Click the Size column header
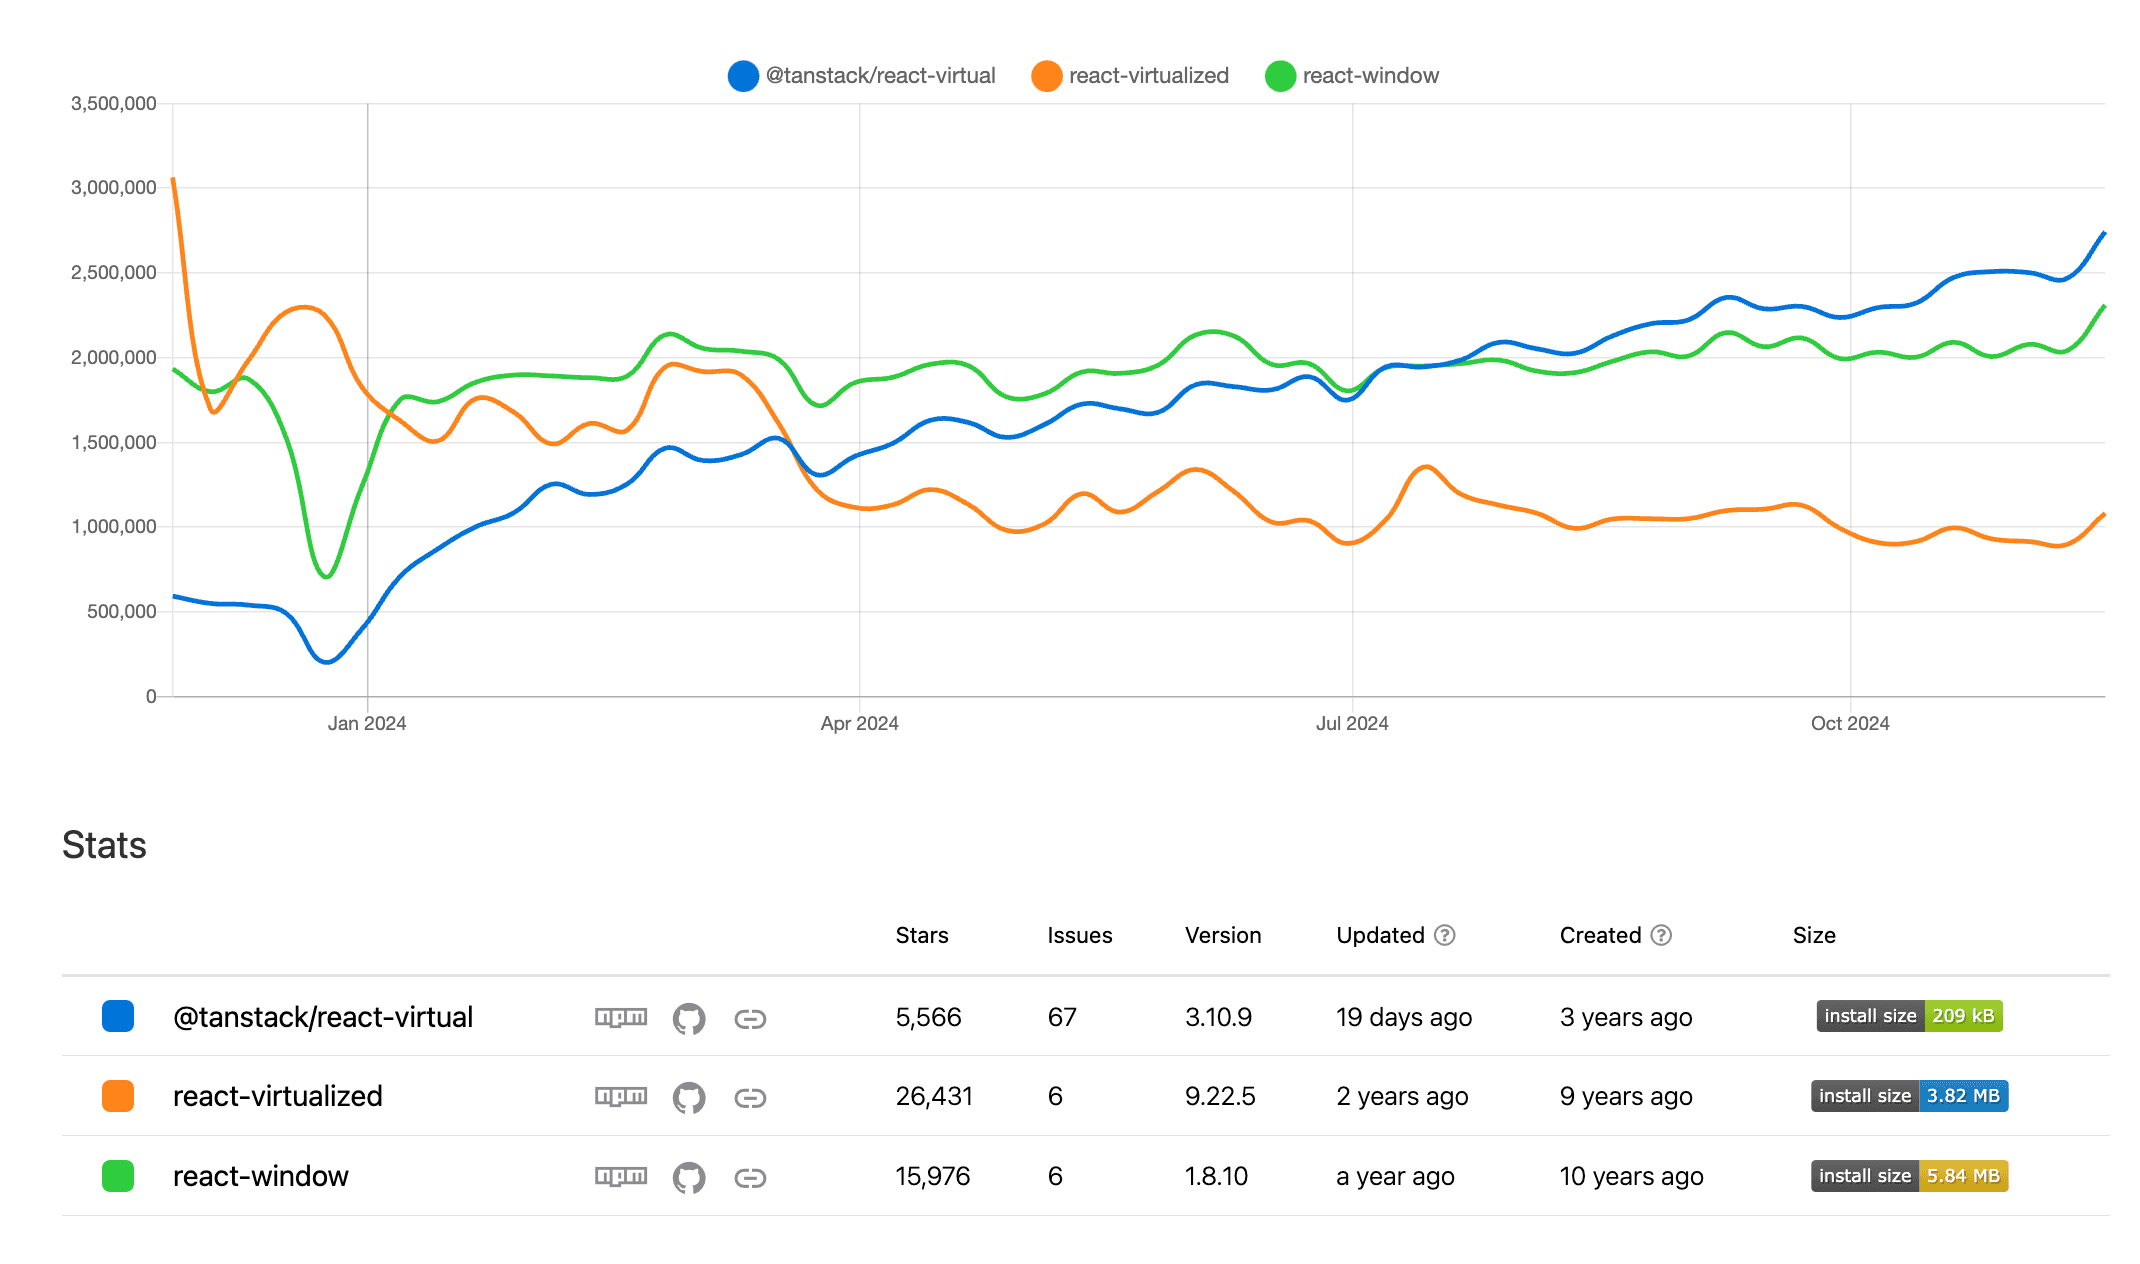2140x1264 pixels. (1814, 935)
